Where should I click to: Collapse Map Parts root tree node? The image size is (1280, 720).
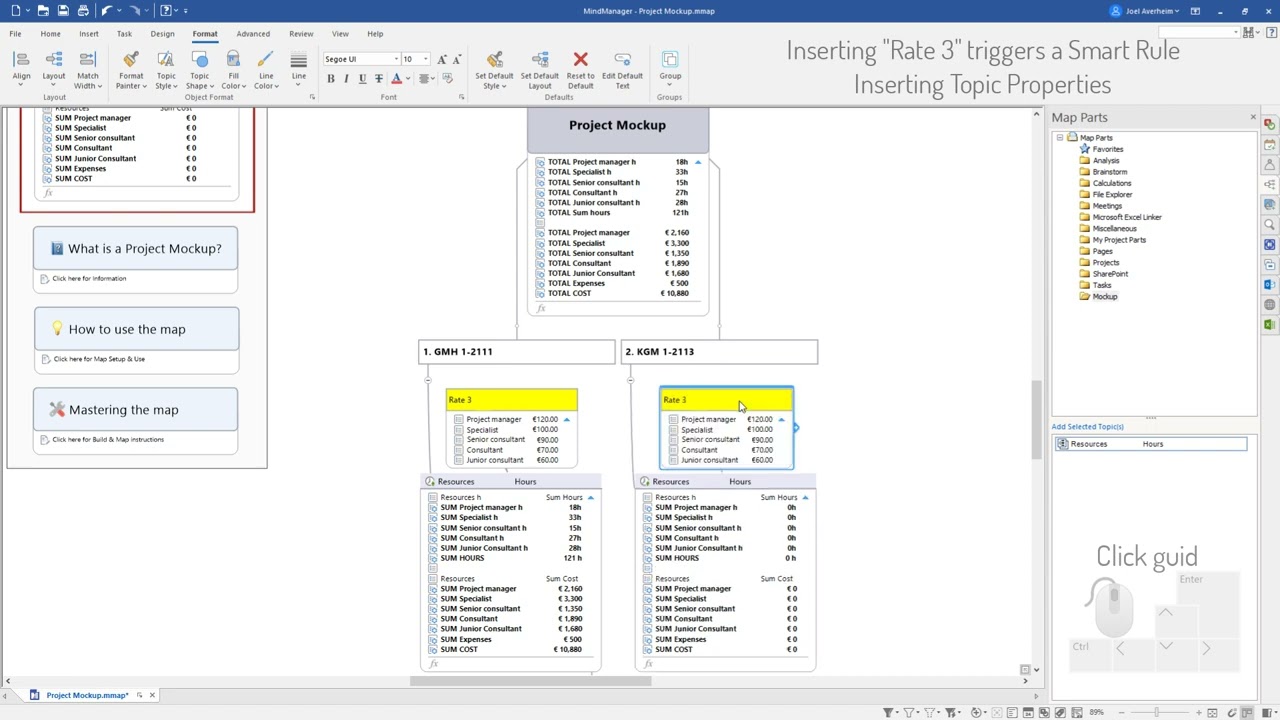point(1060,137)
